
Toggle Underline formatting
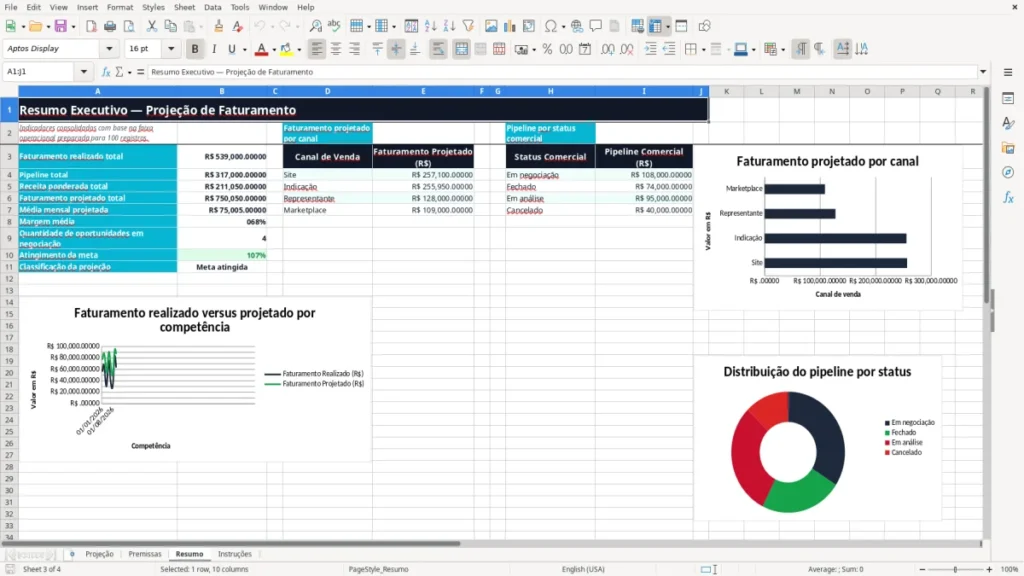click(x=231, y=49)
